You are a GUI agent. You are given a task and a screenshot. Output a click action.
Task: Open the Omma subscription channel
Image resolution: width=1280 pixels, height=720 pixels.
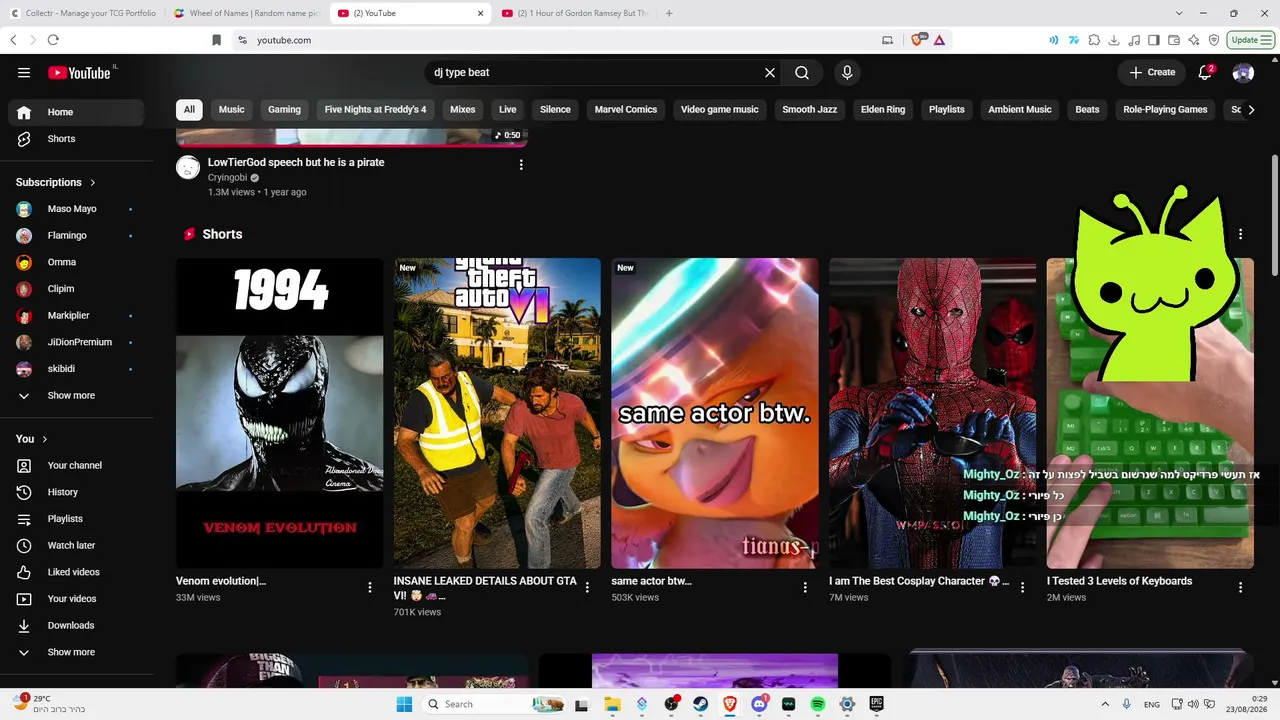click(x=76, y=262)
